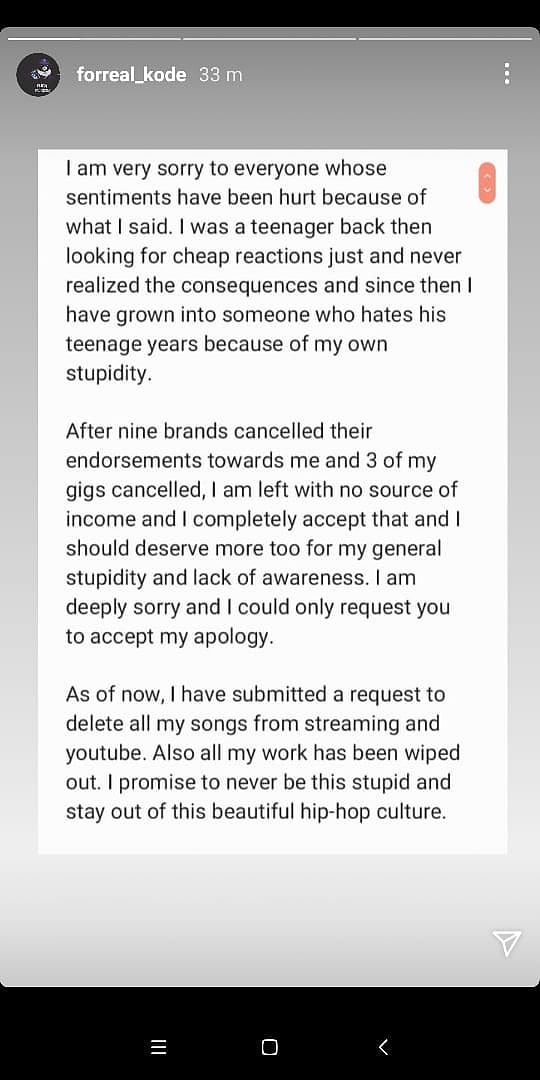Click the down chevron in orange handle
The width and height of the screenshot is (540, 1080).
coord(487,189)
